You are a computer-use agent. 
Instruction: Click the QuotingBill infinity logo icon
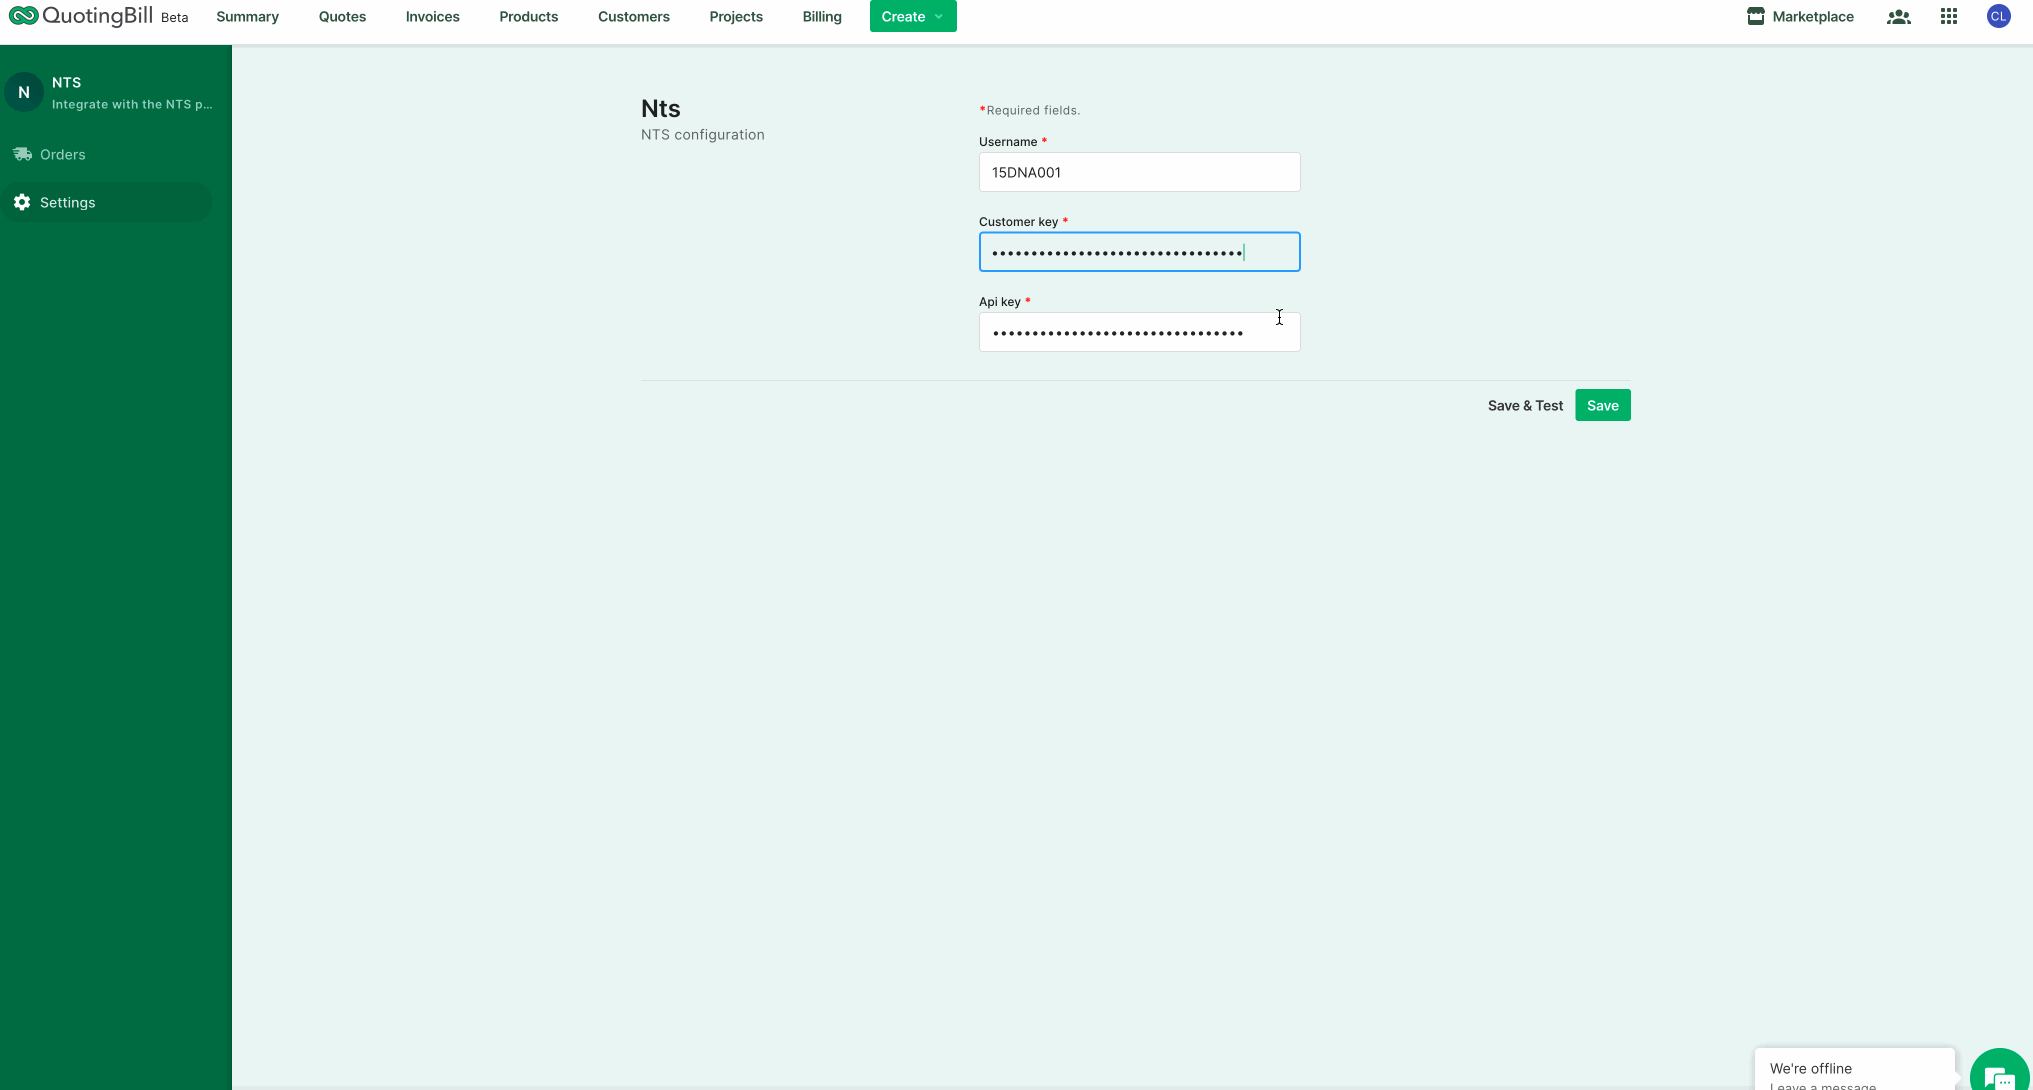[23, 16]
